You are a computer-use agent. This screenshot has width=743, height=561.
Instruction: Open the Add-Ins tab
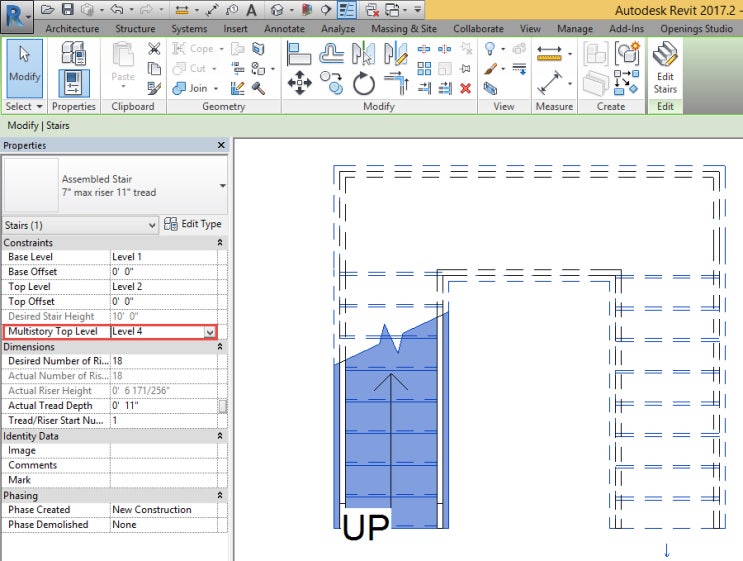pos(626,29)
